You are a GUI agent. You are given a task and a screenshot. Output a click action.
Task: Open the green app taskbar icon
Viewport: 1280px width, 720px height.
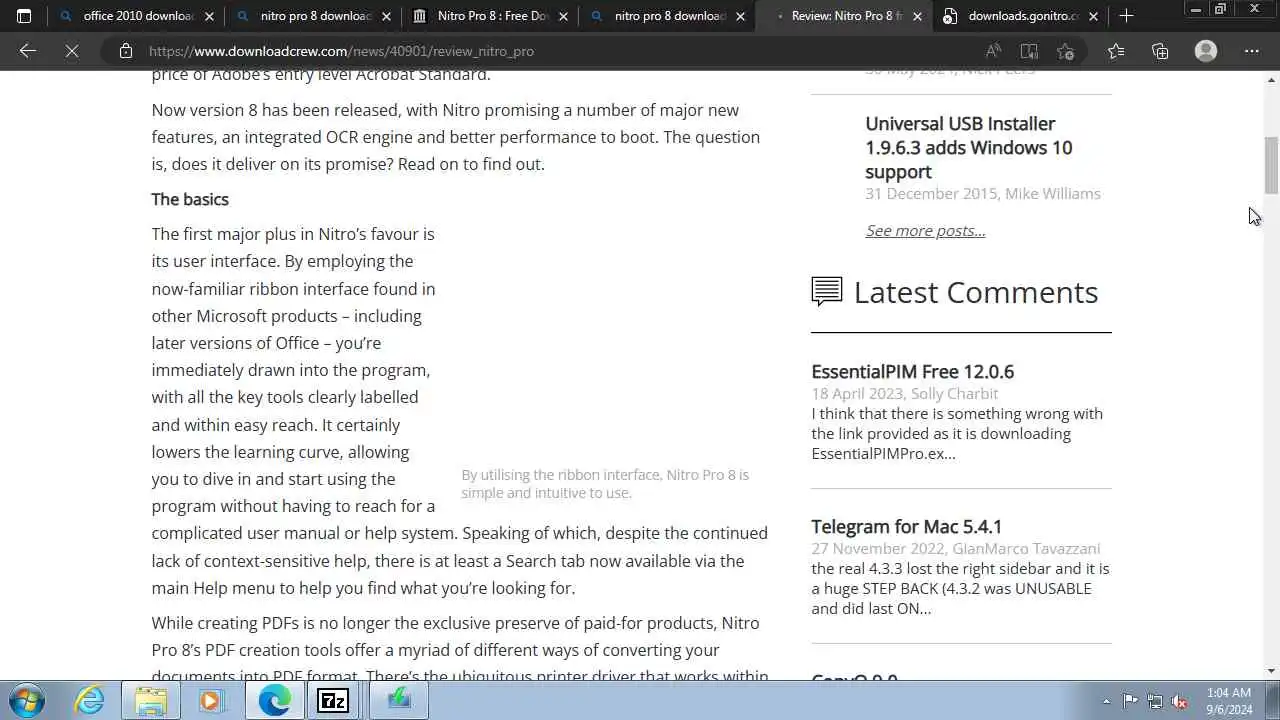[399, 700]
